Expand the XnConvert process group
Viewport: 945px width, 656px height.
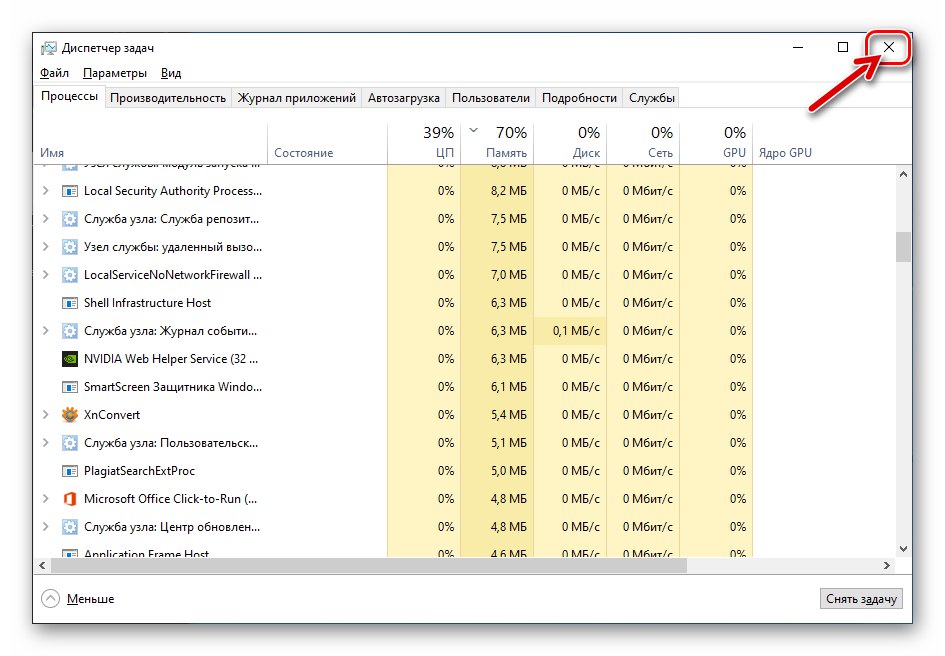pos(45,415)
